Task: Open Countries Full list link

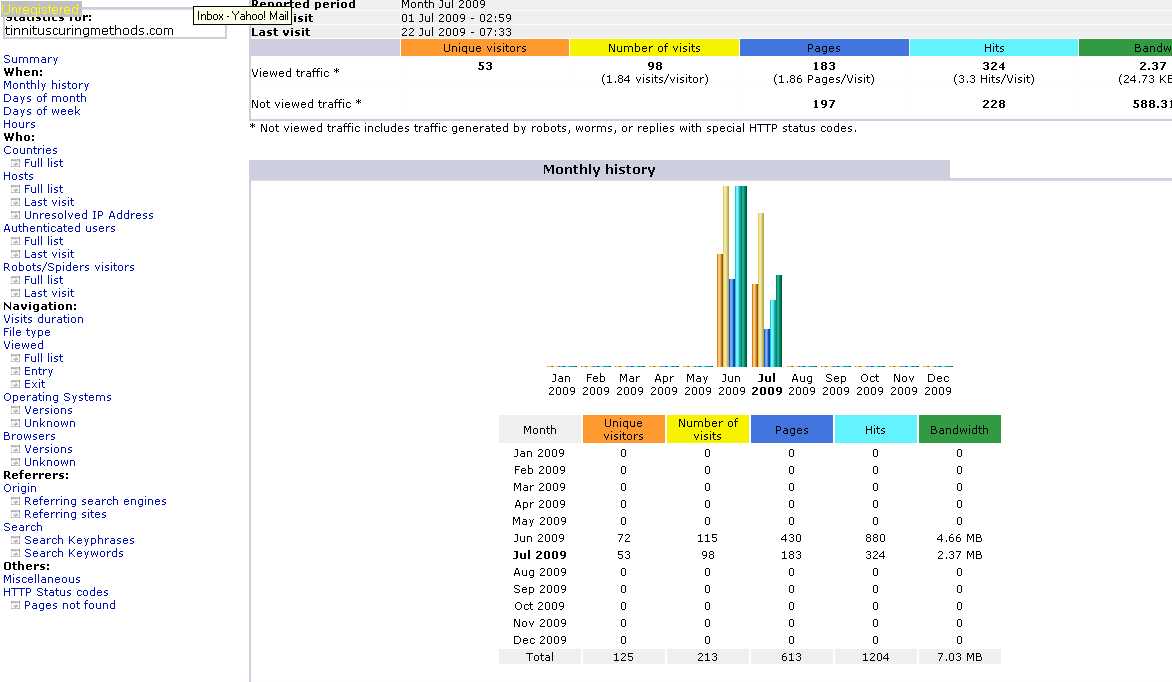Action: click(43, 163)
